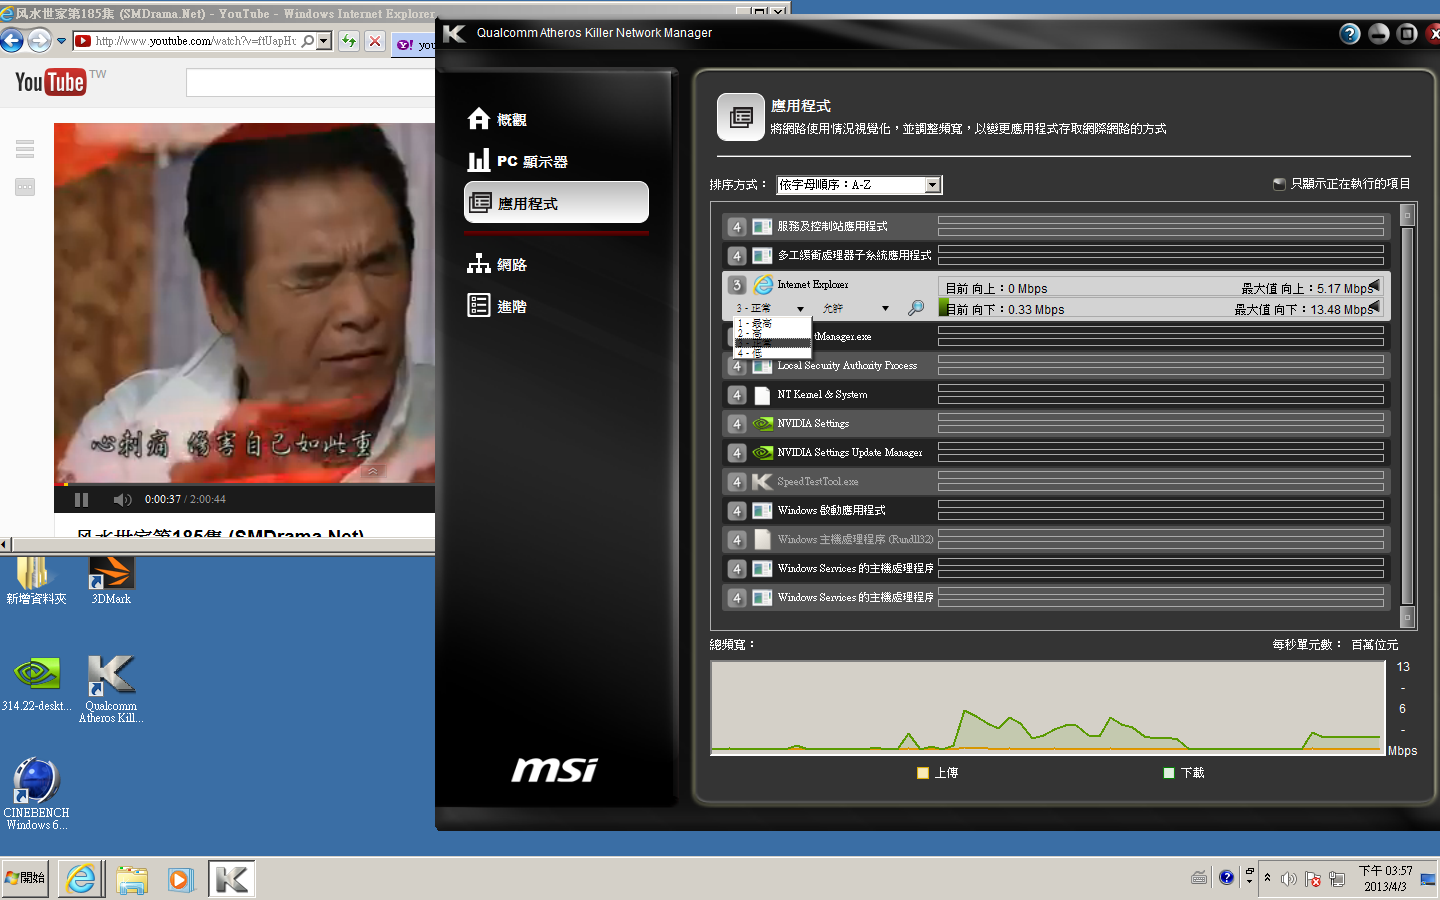Viewport: 1440px width, 900px height.
Task: Click the app icon of 多工緩衝處理器子系統應用程式
Action: [x=762, y=256]
